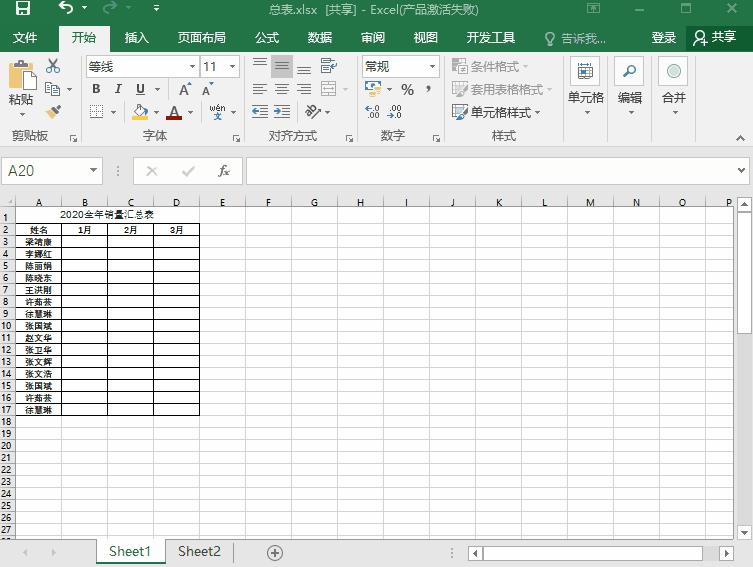Toggle middle vertical alignment
The width and height of the screenshot is (753, 567).
point(282,66)
